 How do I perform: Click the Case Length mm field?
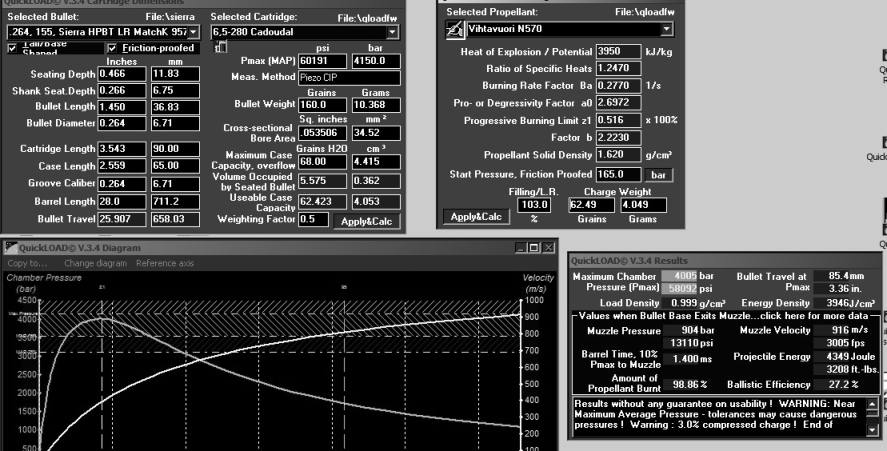click(x=175, y=166)
